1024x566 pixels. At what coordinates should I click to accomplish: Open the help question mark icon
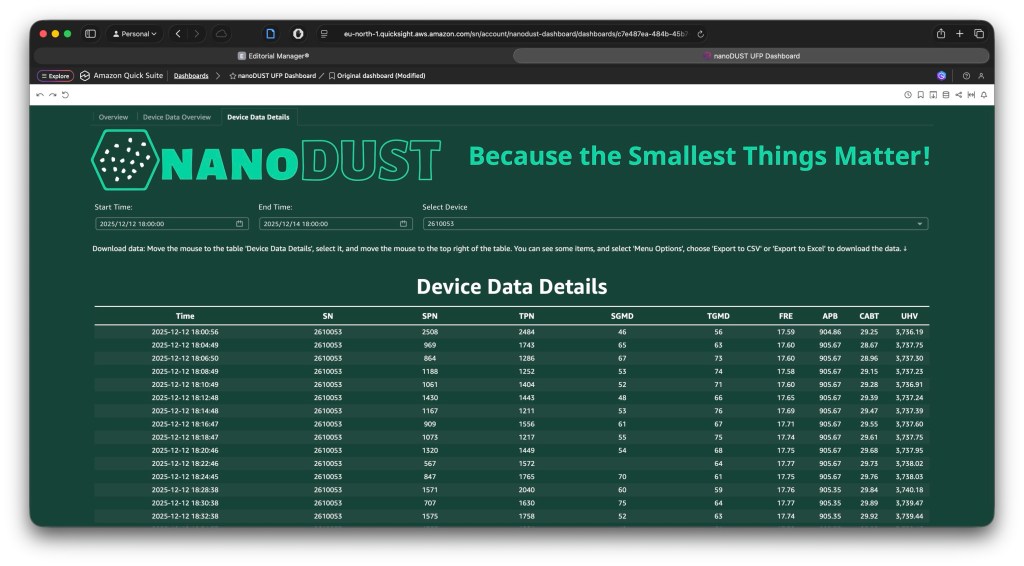coord(966,75)
